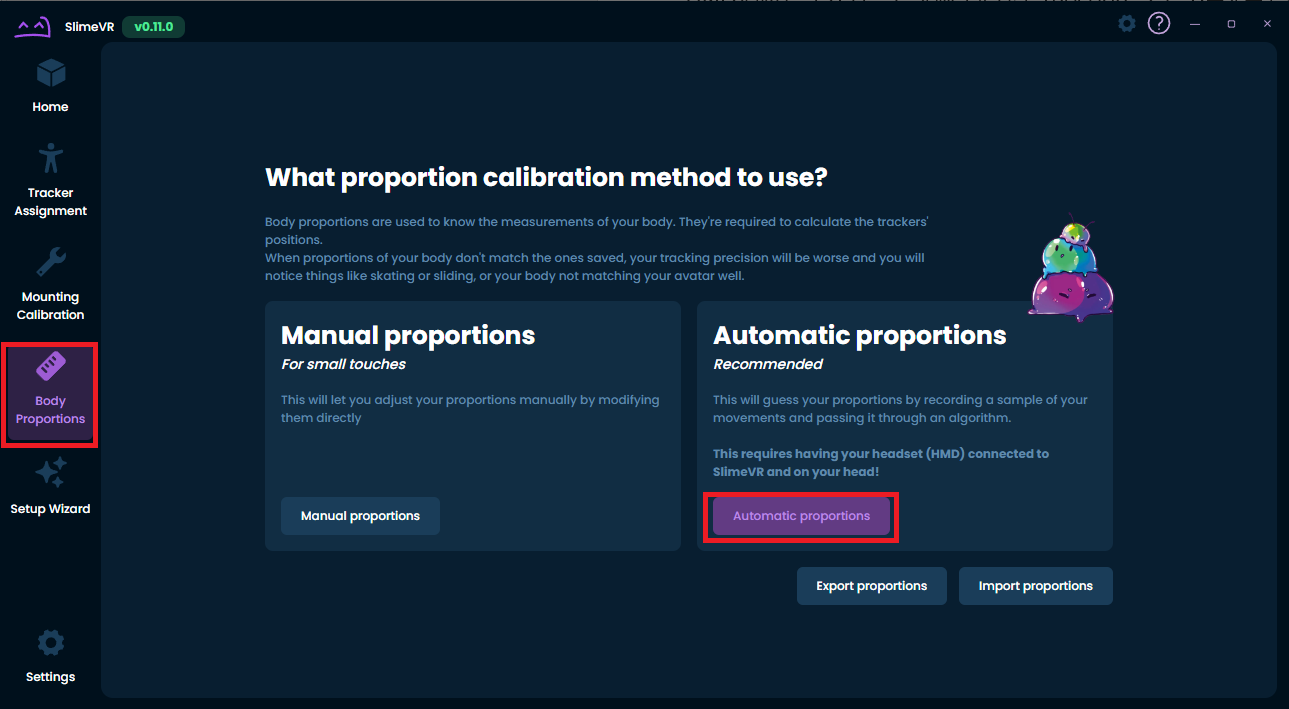Launch Setup Wizard via the sparkles icon
This screenshot has height=709, width=1289.
(50, 473)
